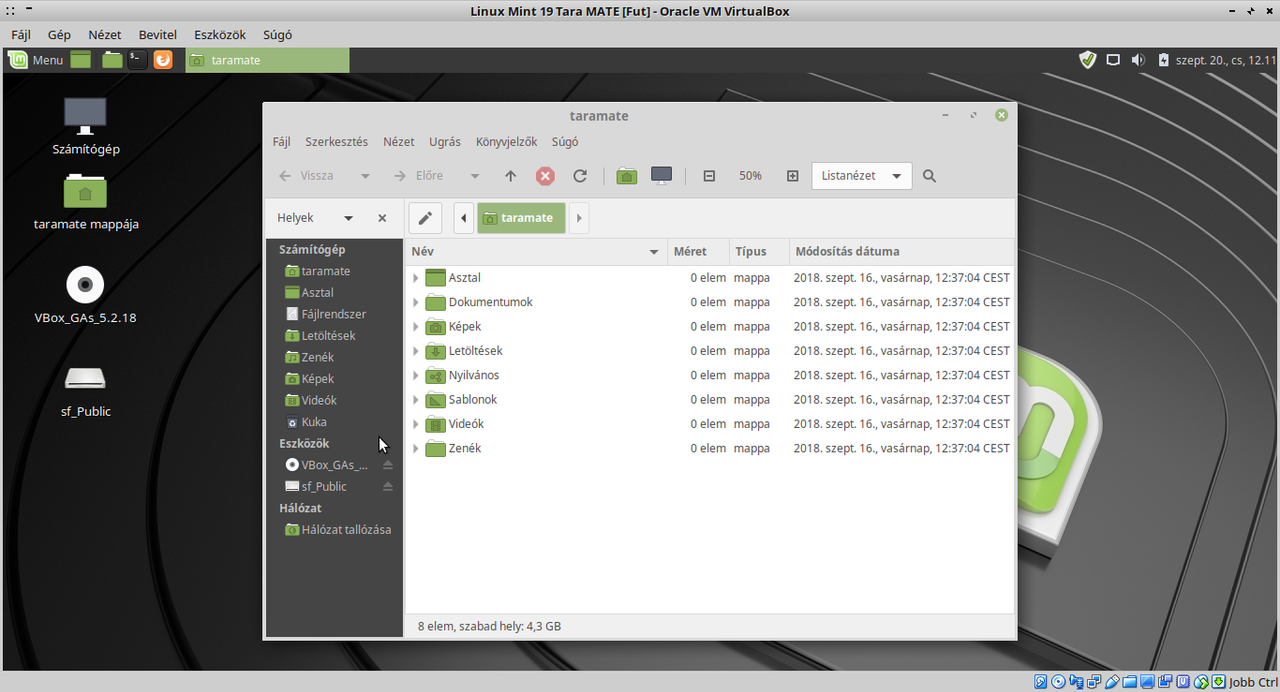Open the Mint Menu button
Image resolution: width=1280 pixels, height=692 pixels.
36,60
